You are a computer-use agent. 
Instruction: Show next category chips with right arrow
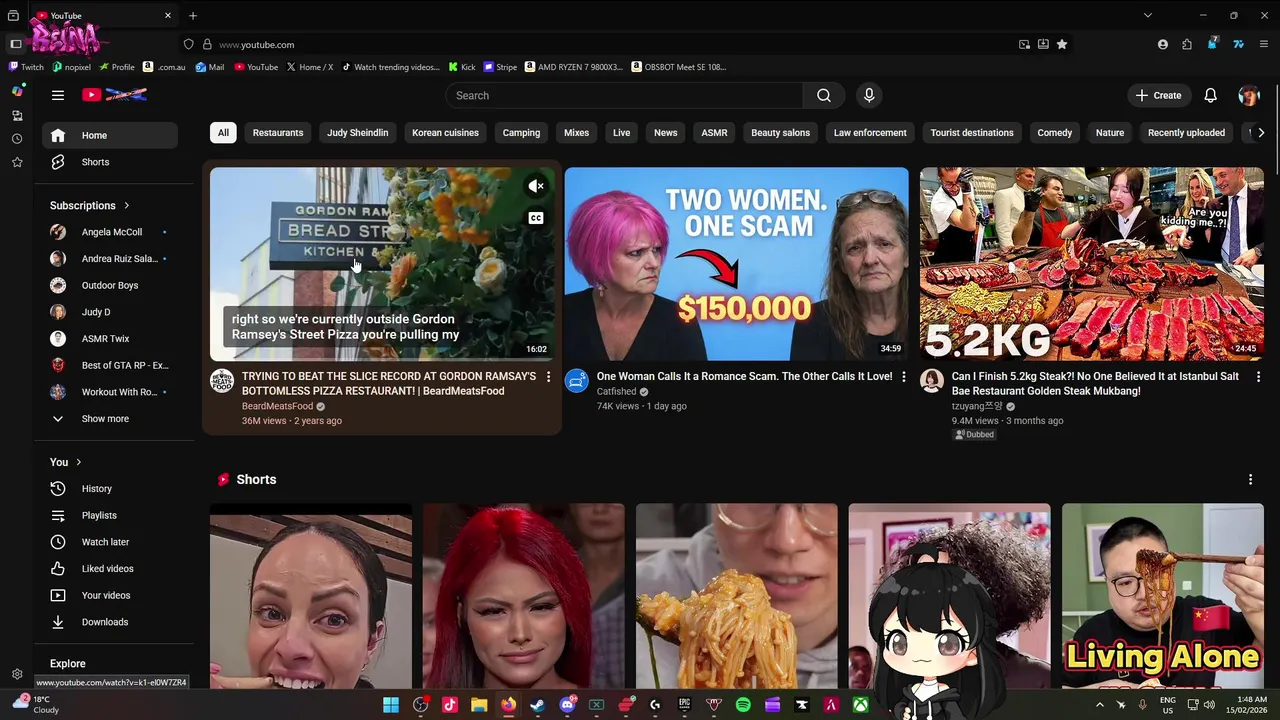[1261, 133]
